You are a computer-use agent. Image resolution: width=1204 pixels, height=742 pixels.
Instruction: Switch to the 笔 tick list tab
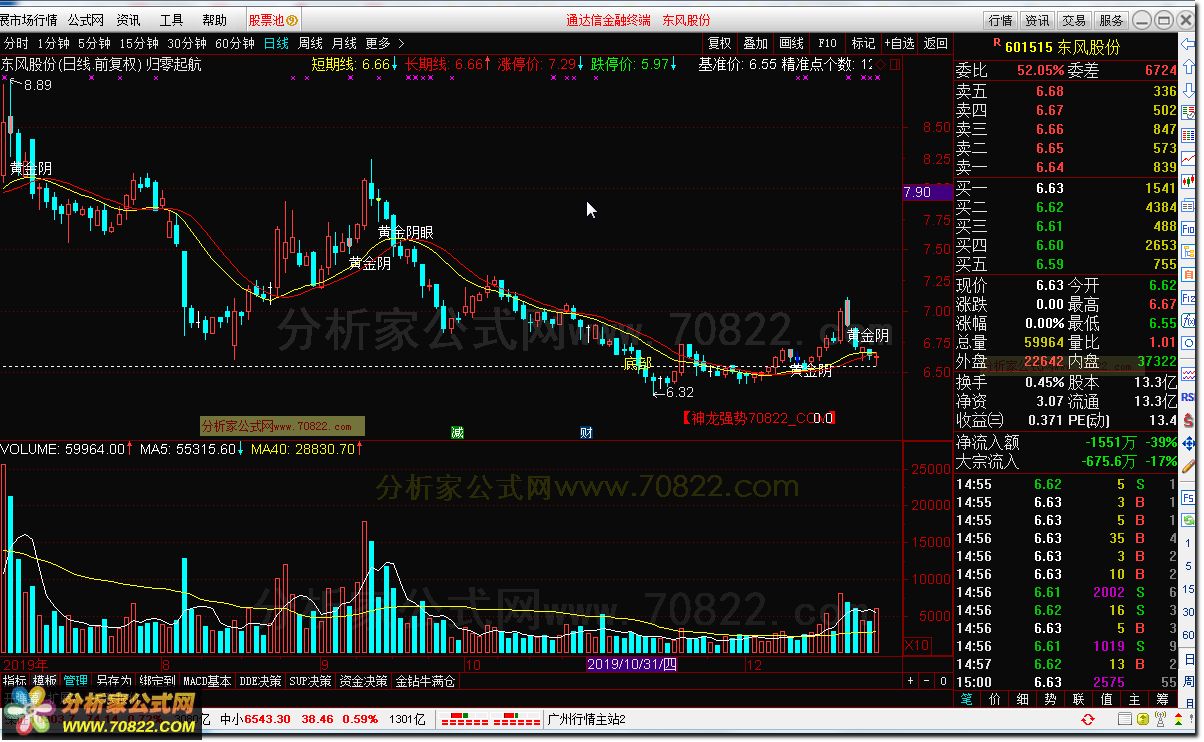967,699
